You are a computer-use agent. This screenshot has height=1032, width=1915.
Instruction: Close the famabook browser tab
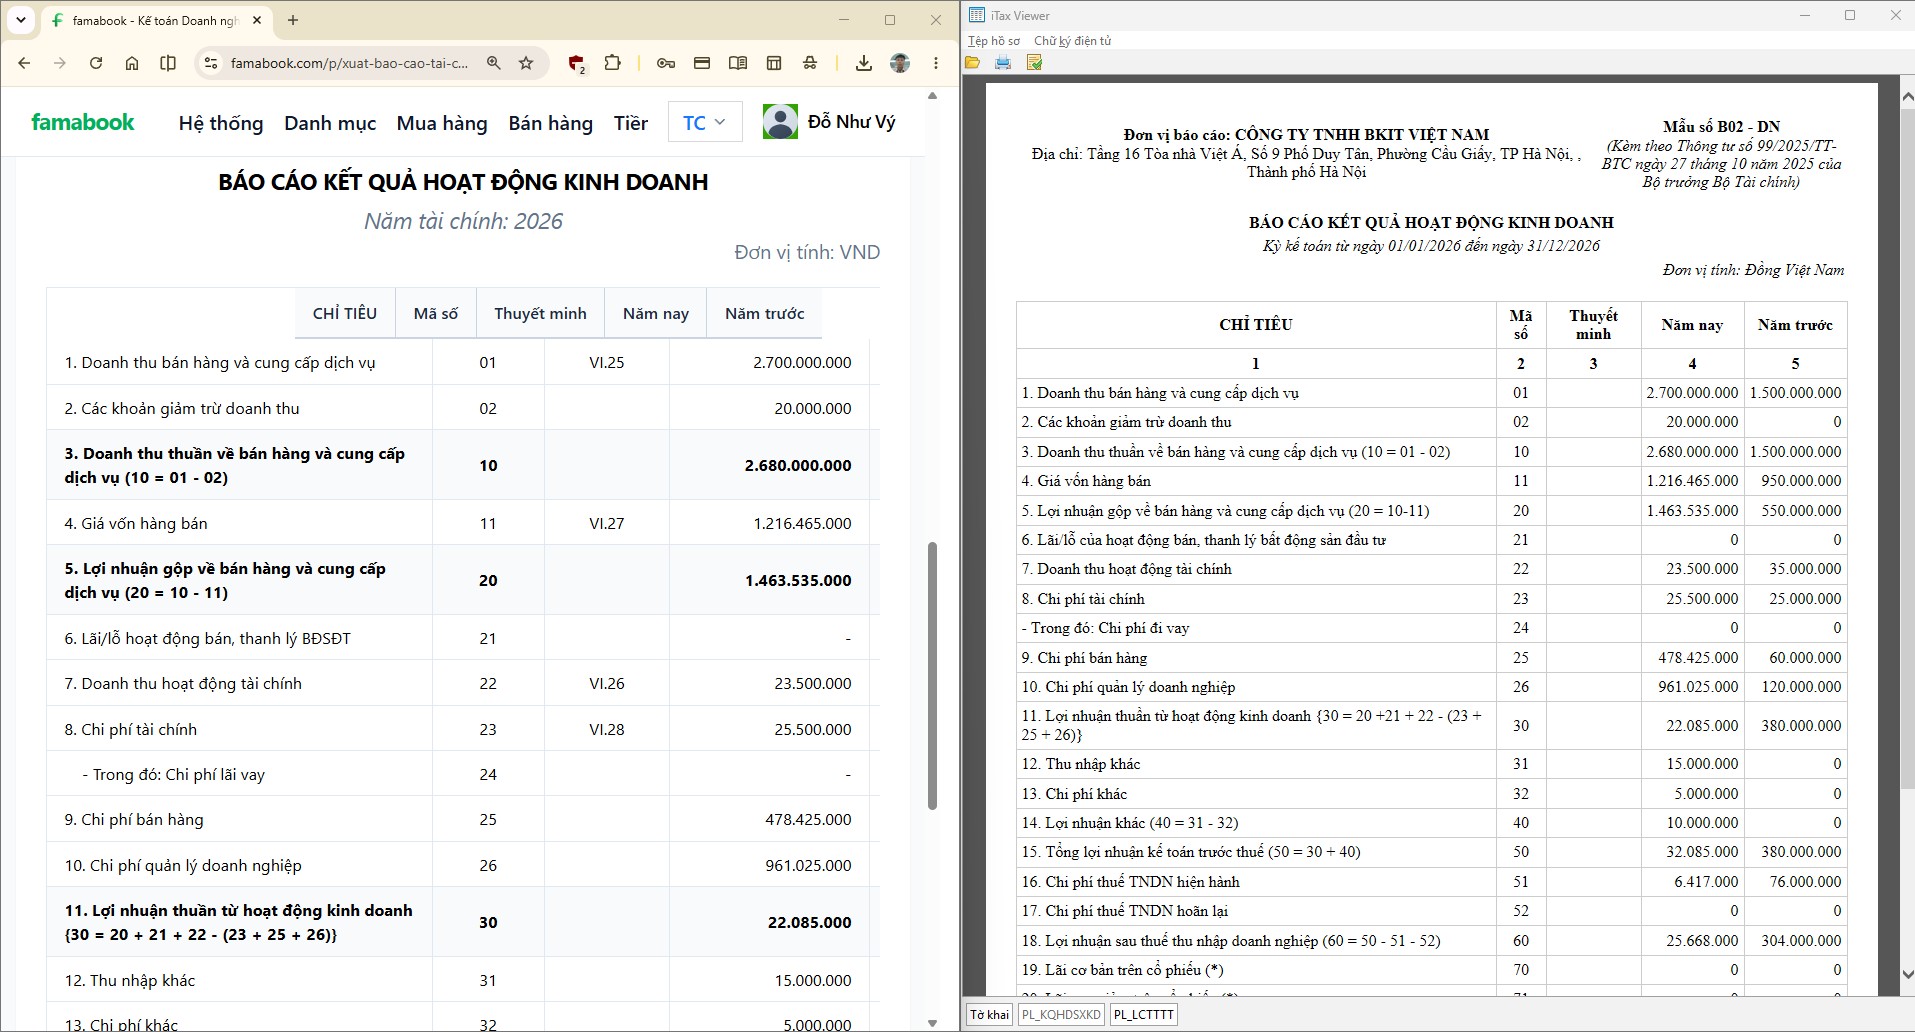[x=257, y=20]
